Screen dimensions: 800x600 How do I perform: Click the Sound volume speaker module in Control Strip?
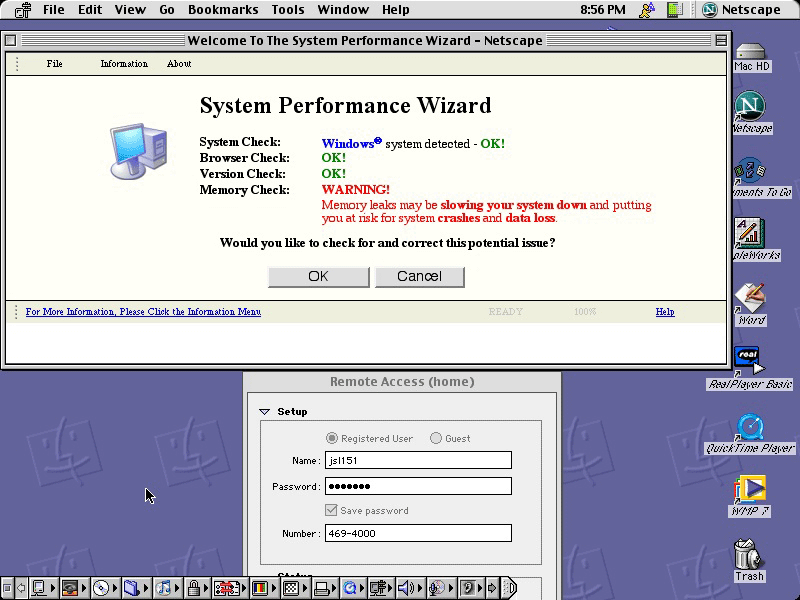[x=405, y=588]
